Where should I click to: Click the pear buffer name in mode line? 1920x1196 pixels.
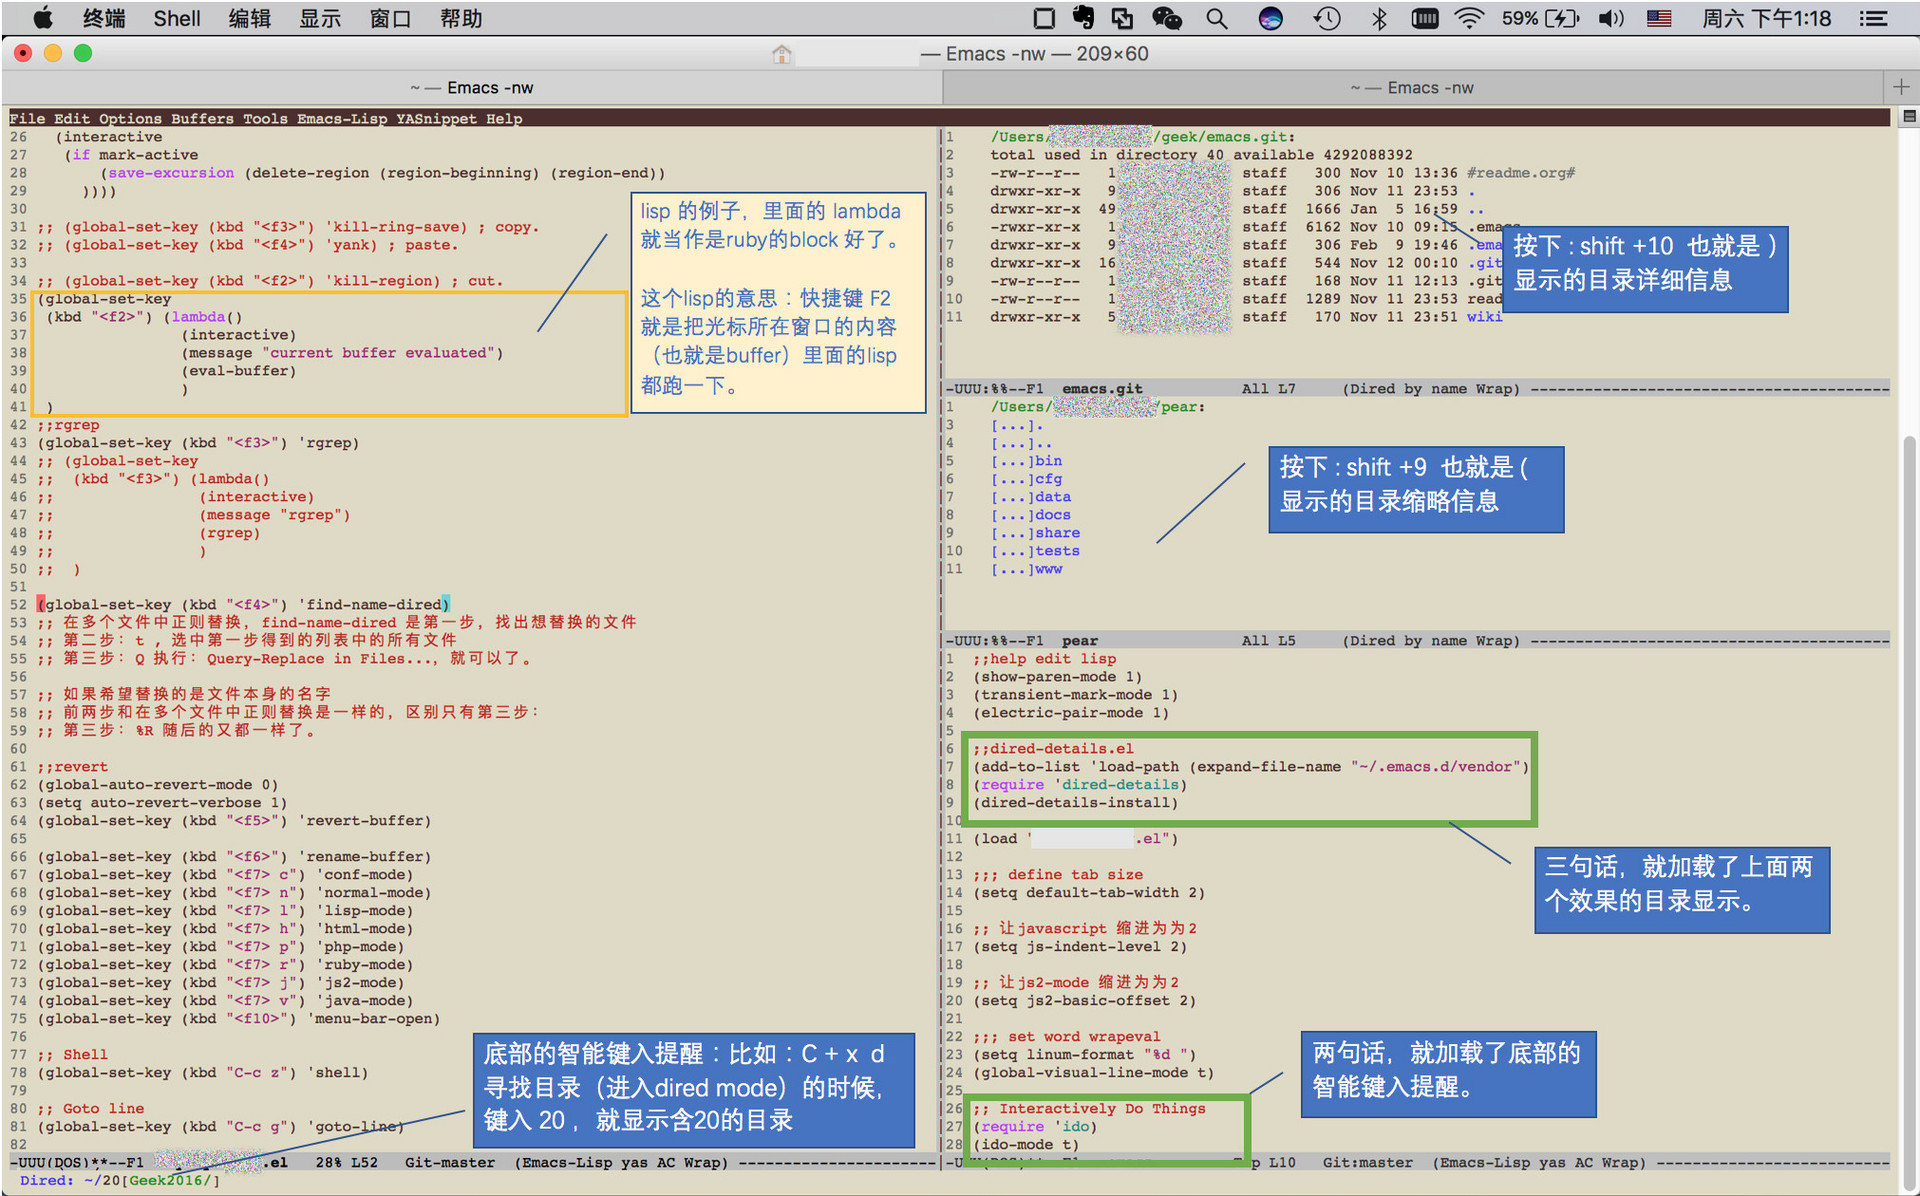[x=1079, y=641]
